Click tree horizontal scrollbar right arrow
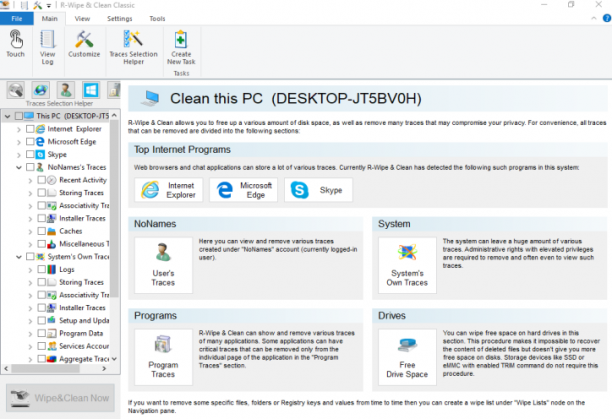Viewport: 612px width, 419px height. coord(104,368)
